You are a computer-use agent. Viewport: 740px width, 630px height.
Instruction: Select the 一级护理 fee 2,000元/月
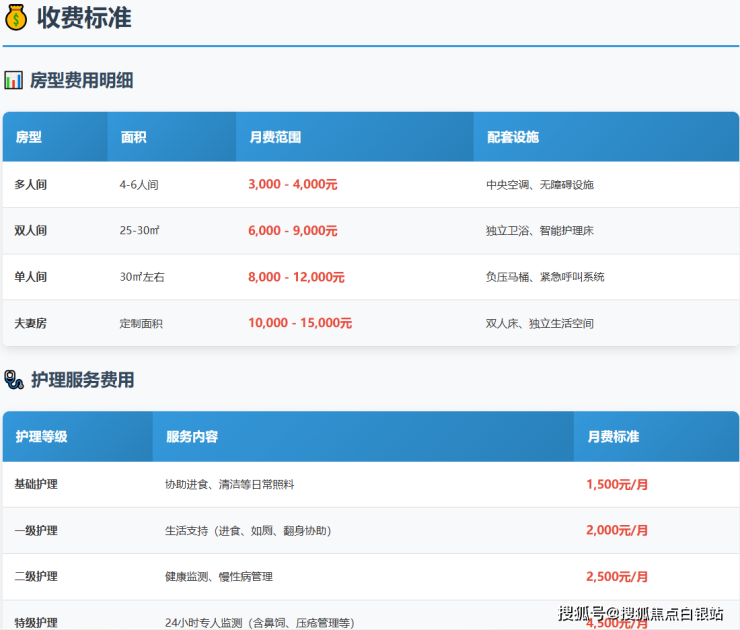click(617, 530)
